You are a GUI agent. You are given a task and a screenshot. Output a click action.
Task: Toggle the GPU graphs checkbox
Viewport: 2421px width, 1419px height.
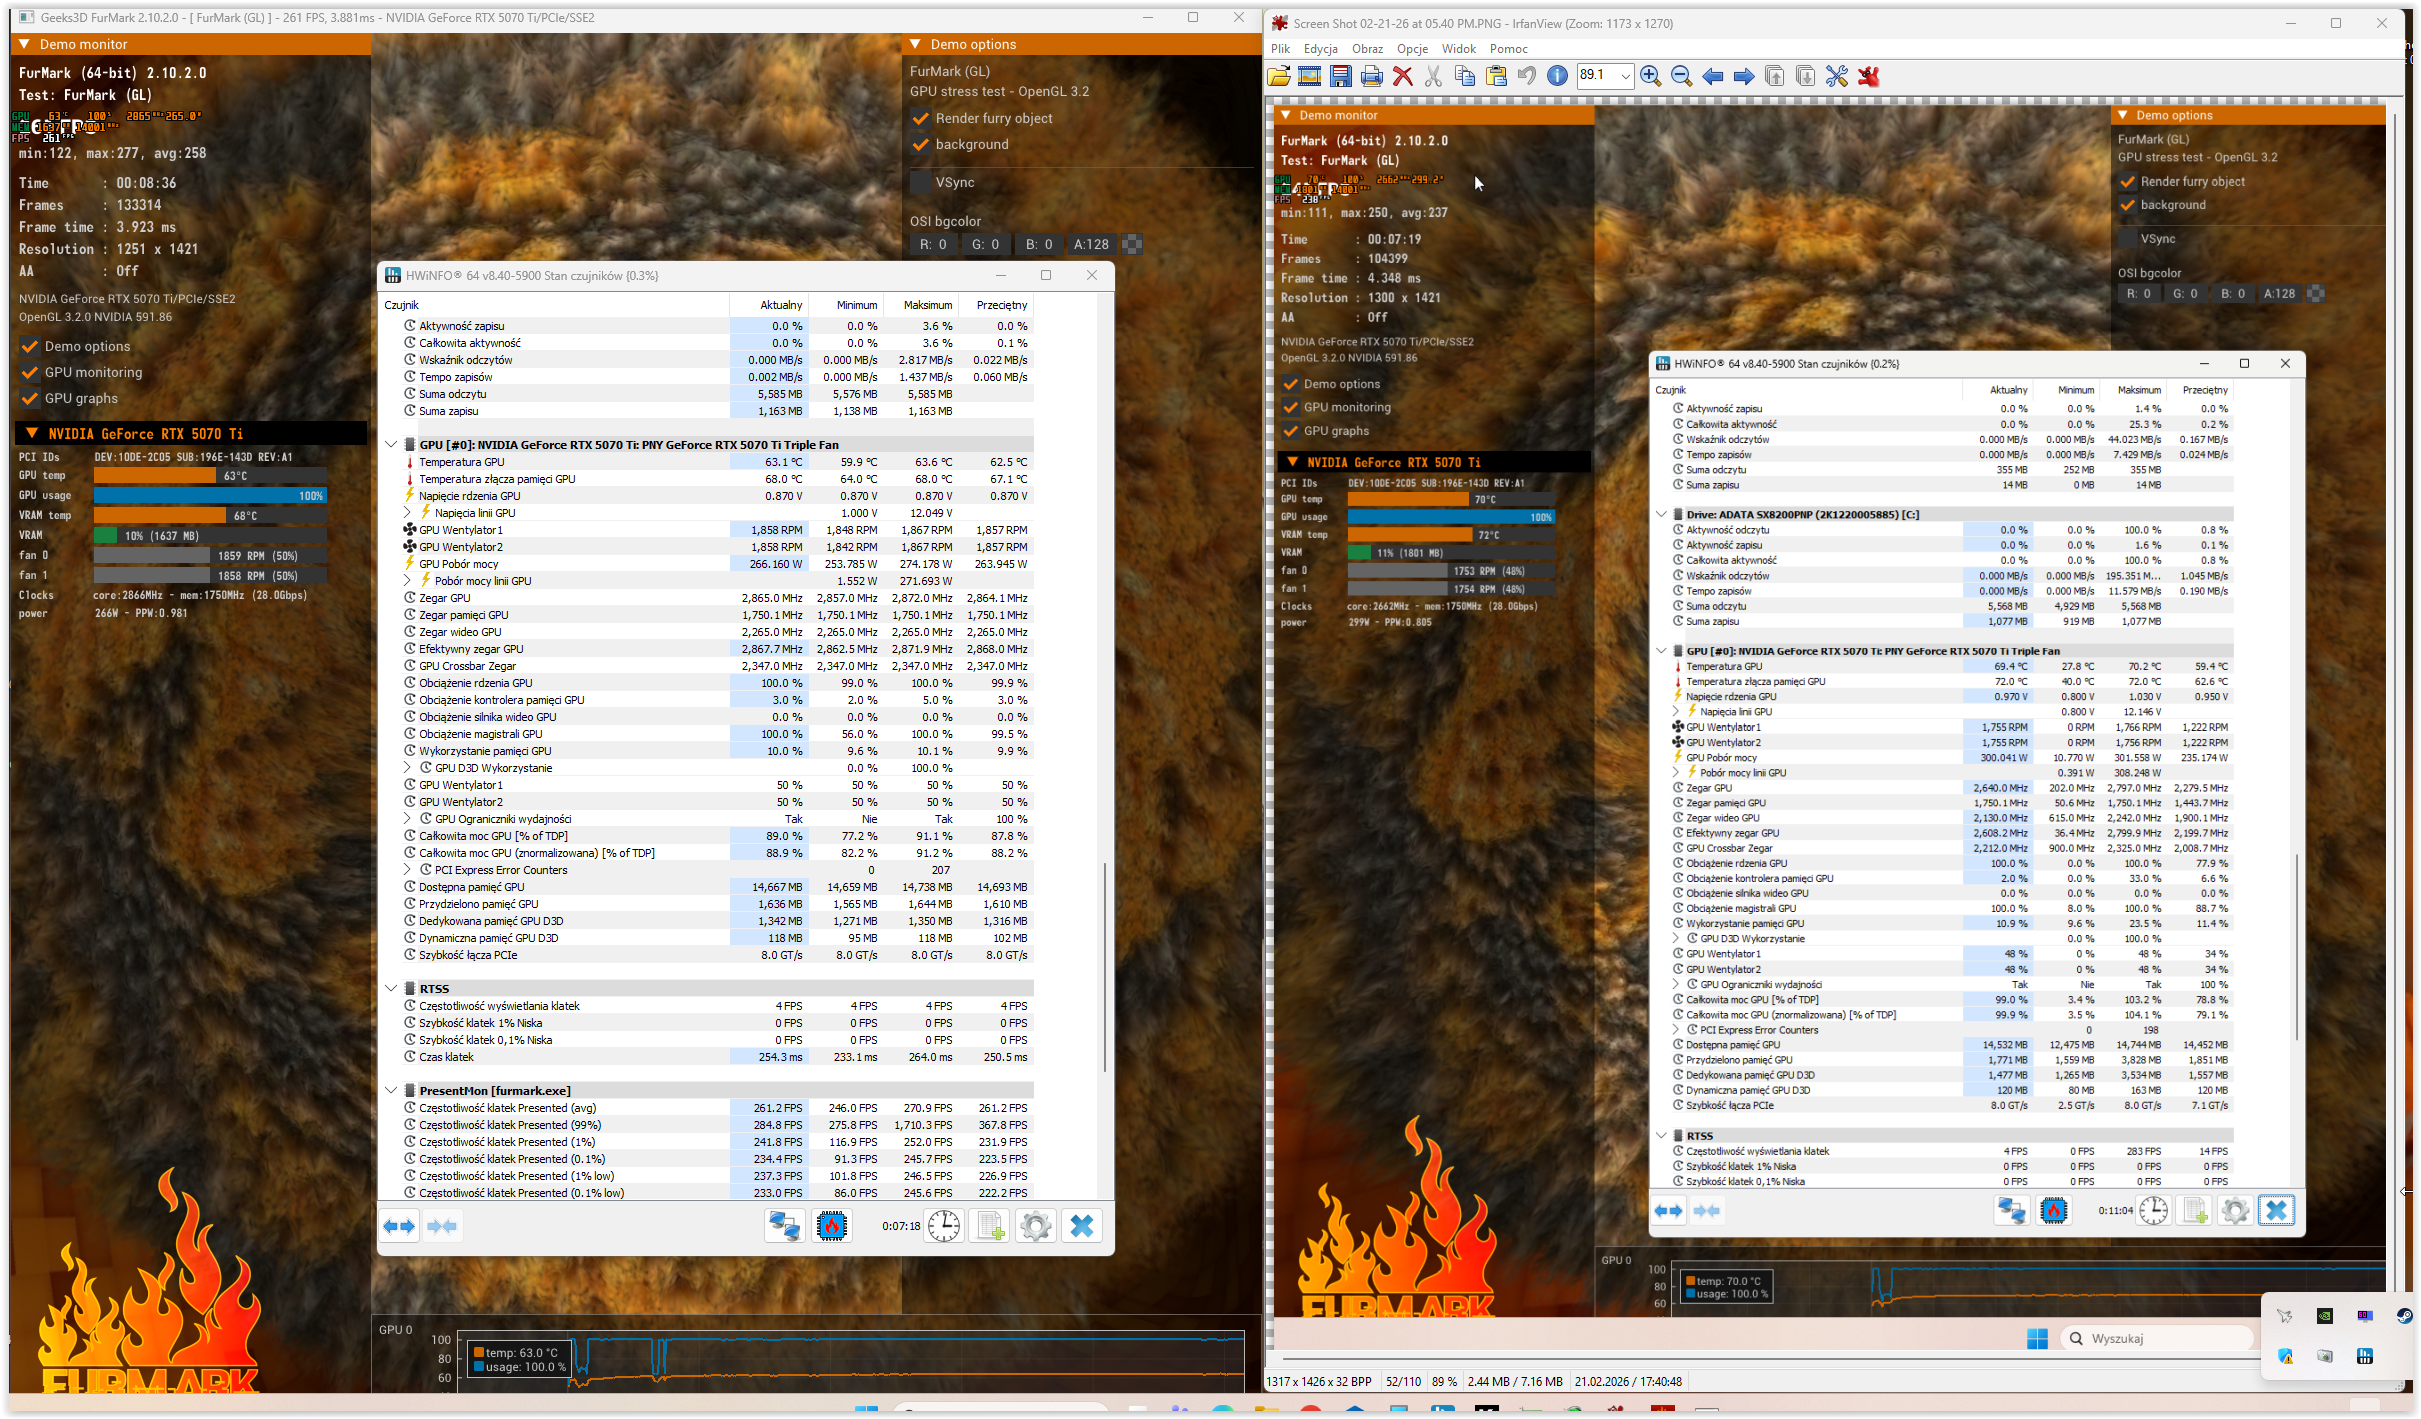click(30, 398)
